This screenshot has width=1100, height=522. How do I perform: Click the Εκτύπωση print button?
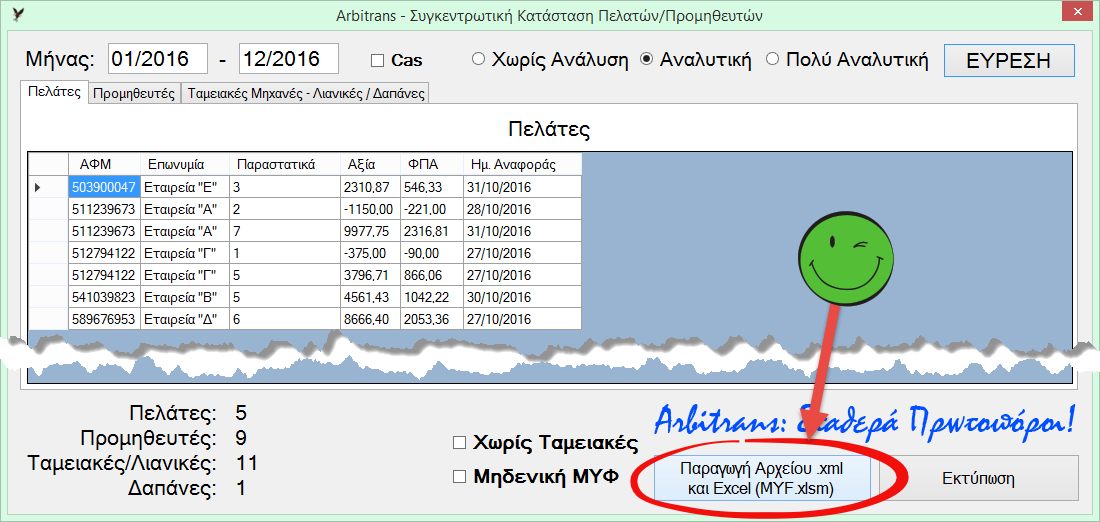coord(979,479)
